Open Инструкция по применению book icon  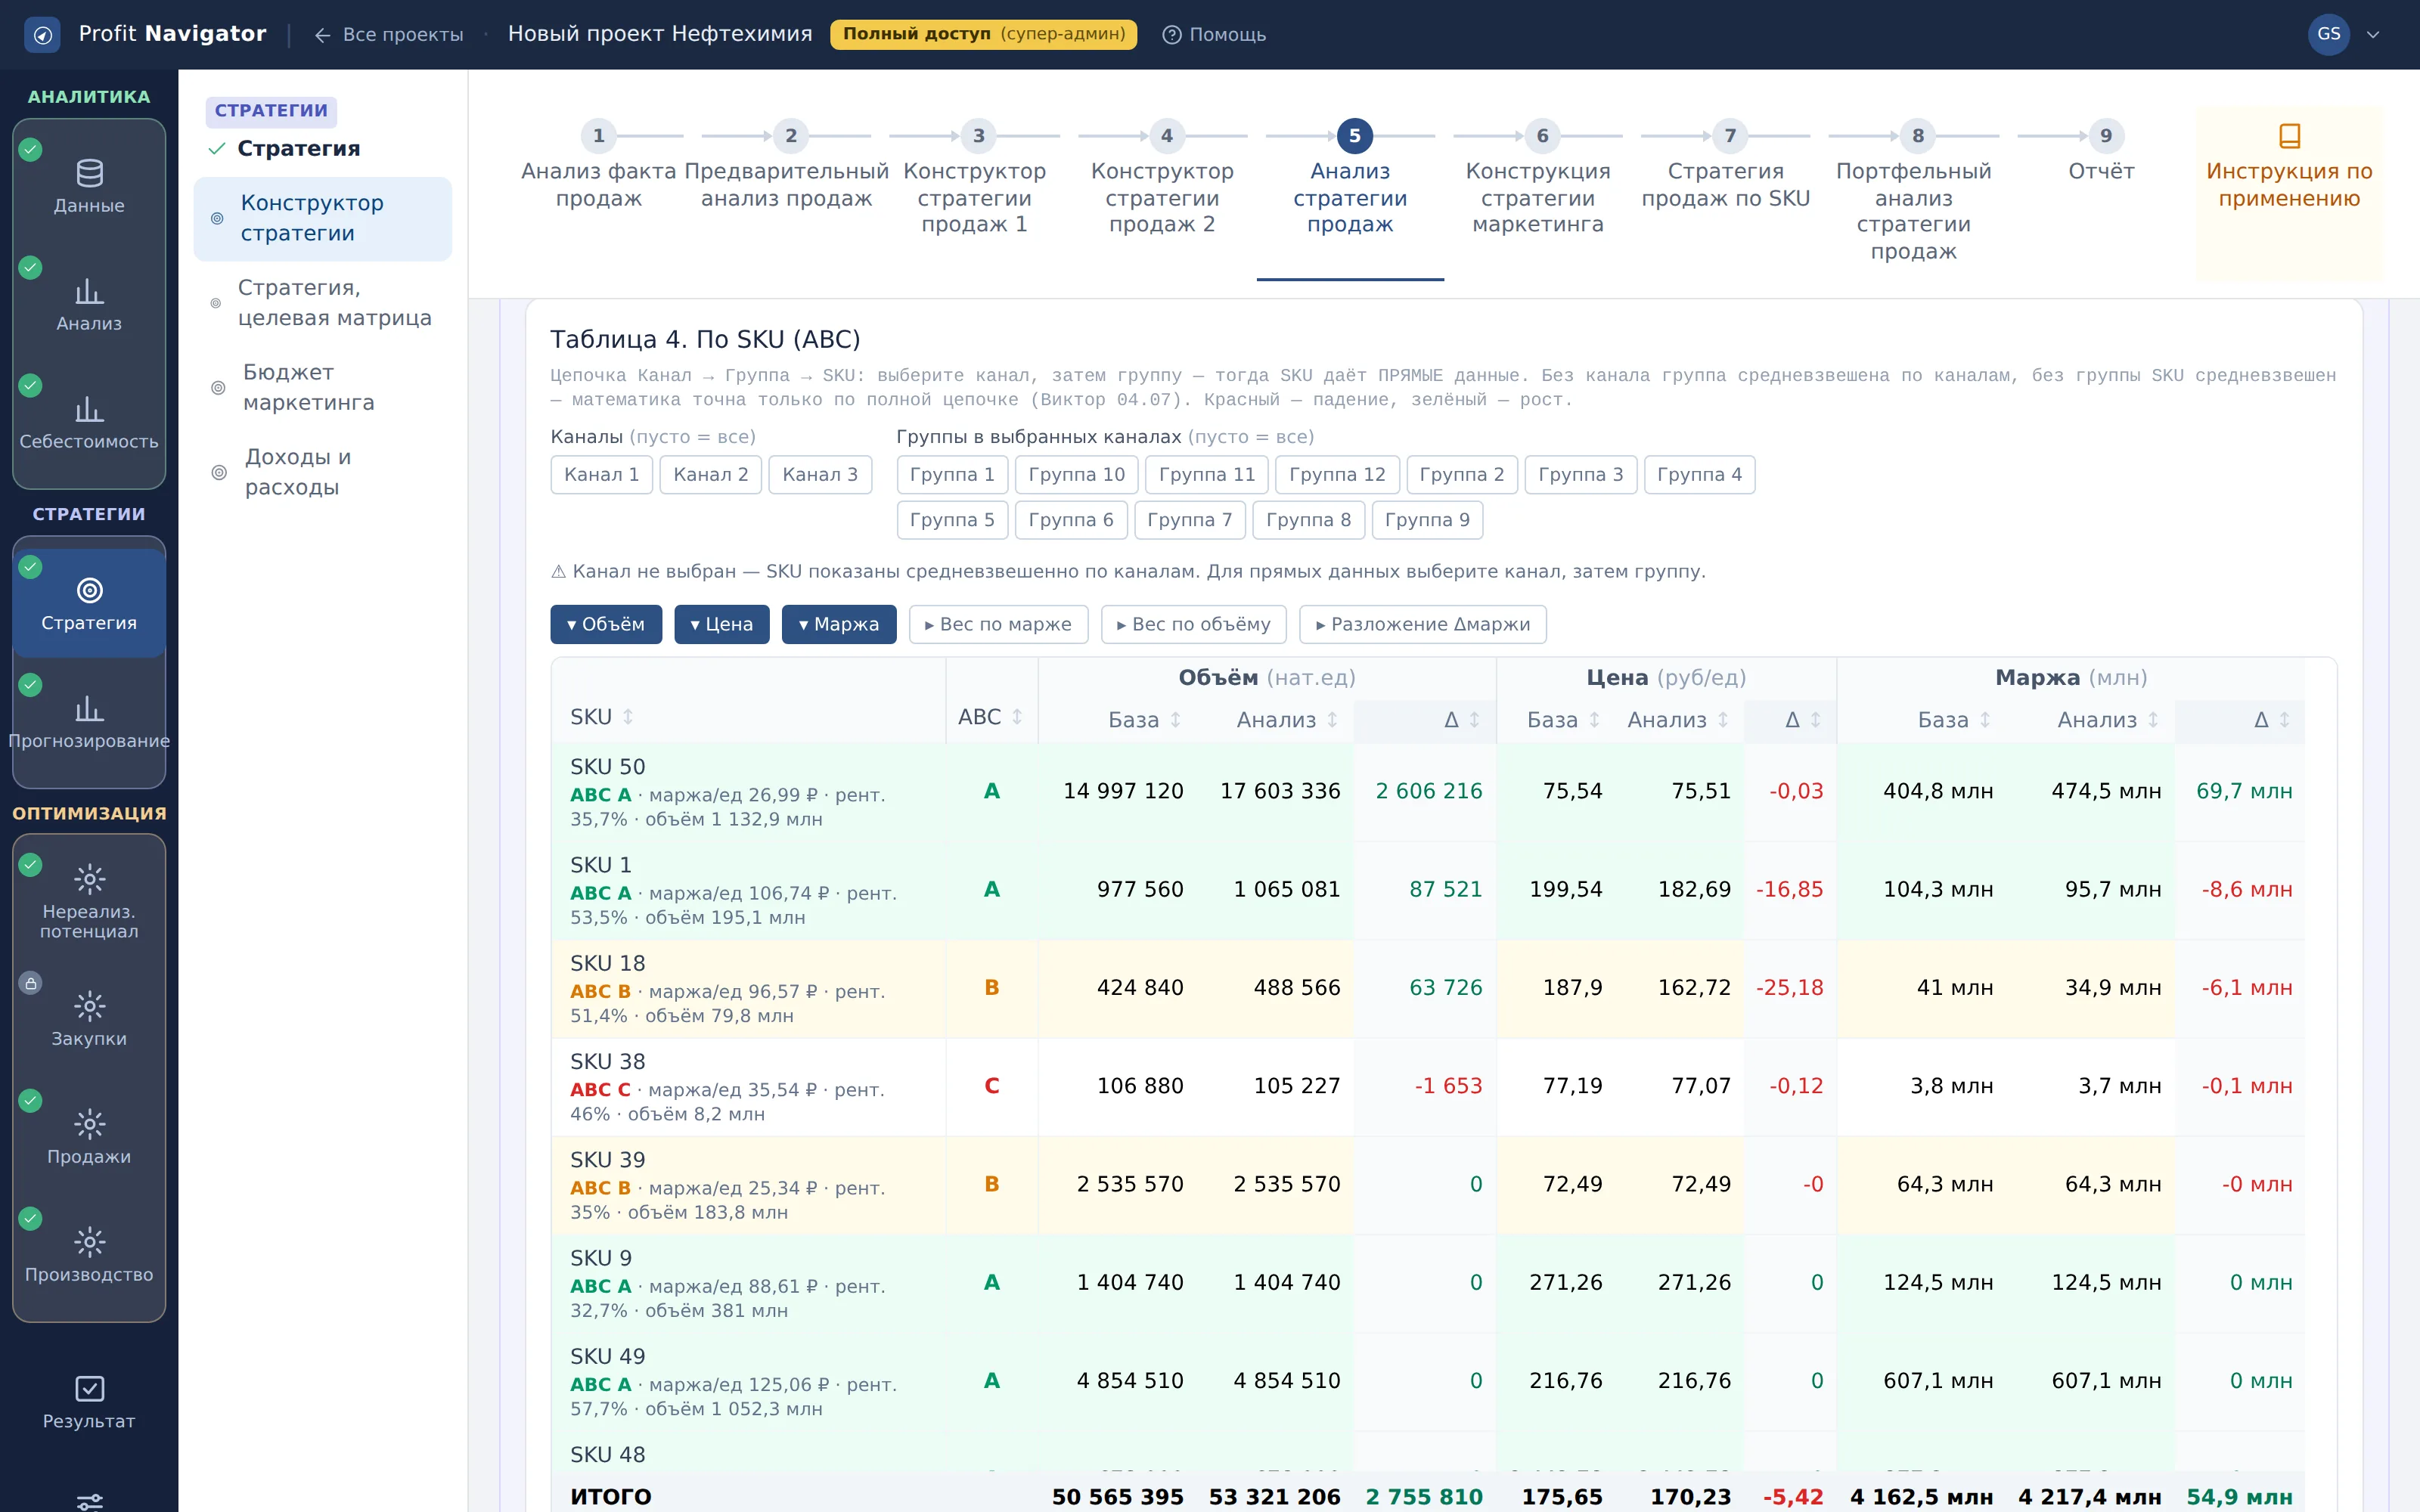[2289, 135]
